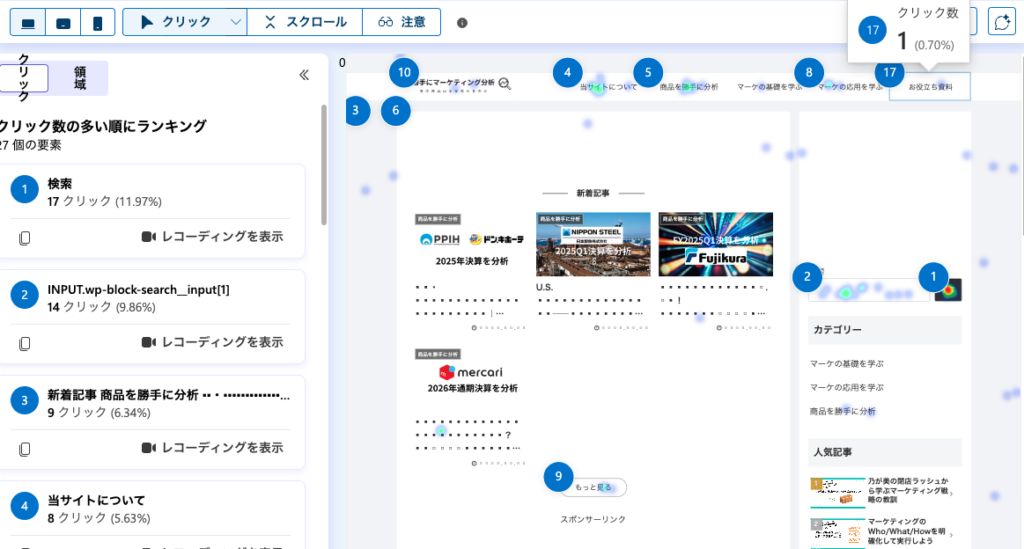
Task: Switch to the スクロール heatmap mode
Action: point(308,22)
